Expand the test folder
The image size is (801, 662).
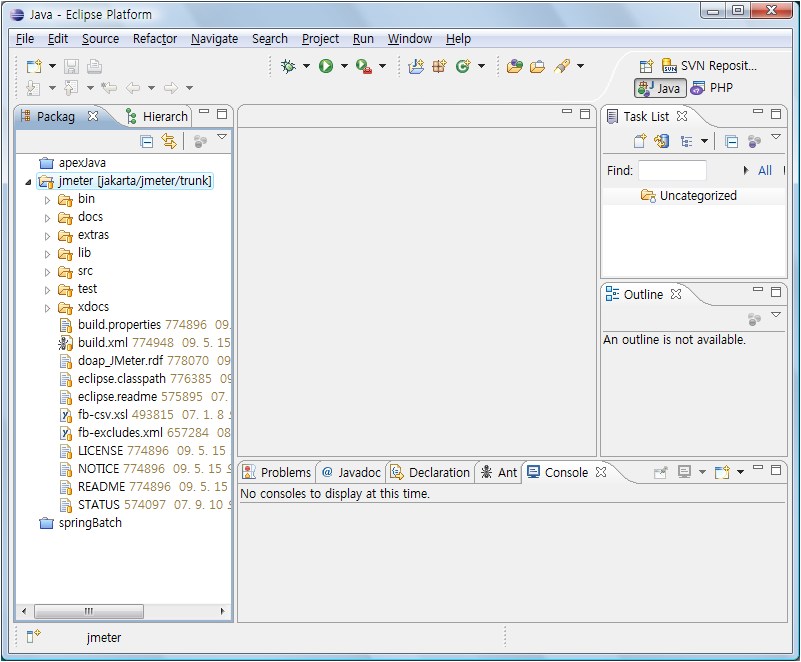point(48,290)
